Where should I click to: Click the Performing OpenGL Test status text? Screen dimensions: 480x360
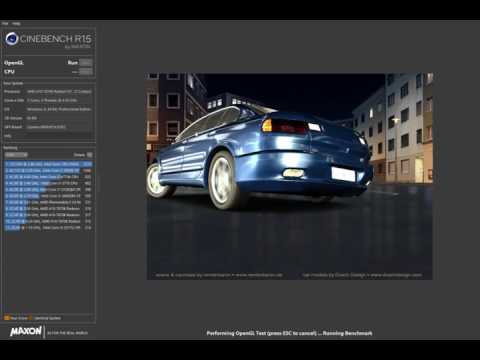pos(289,333)
